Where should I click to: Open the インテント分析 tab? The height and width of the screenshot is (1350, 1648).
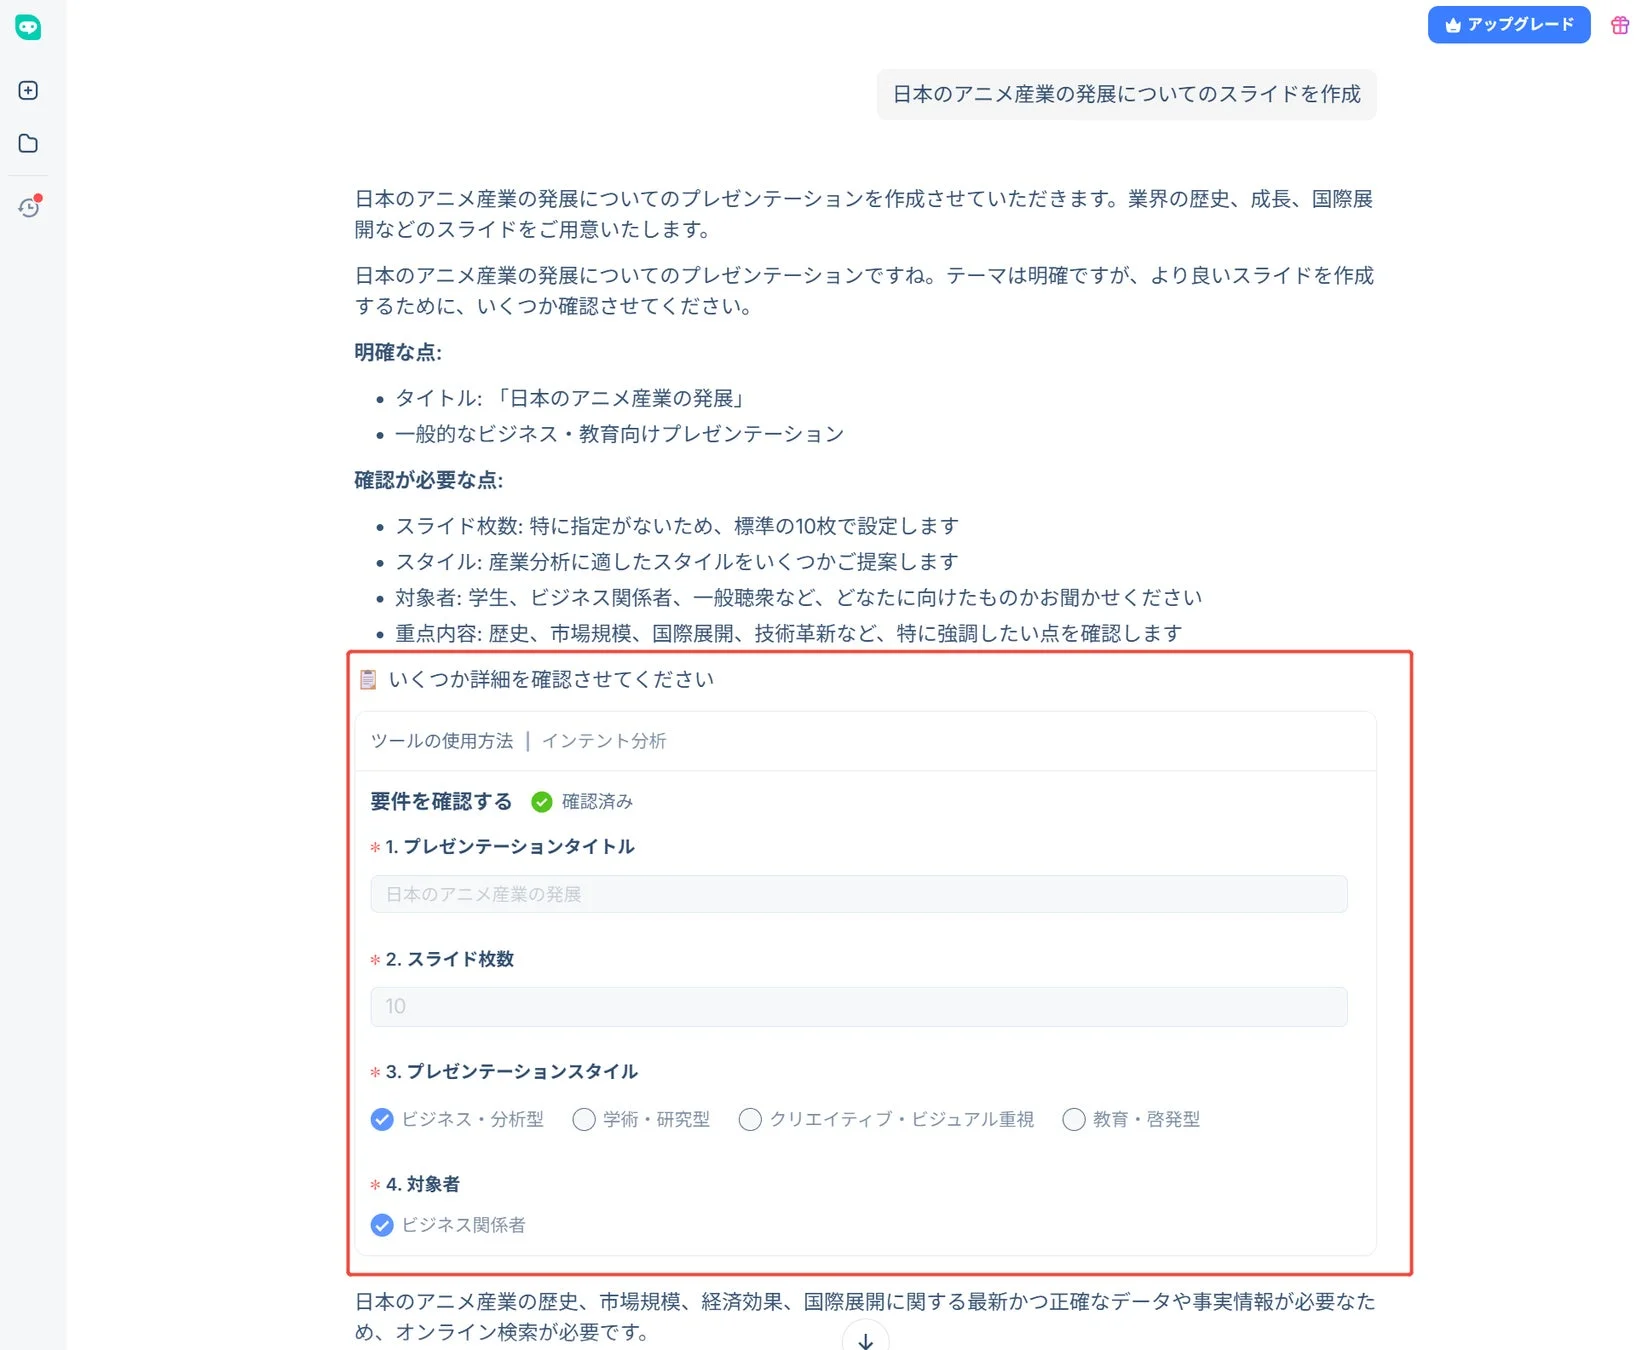click(x=604, y=741)
